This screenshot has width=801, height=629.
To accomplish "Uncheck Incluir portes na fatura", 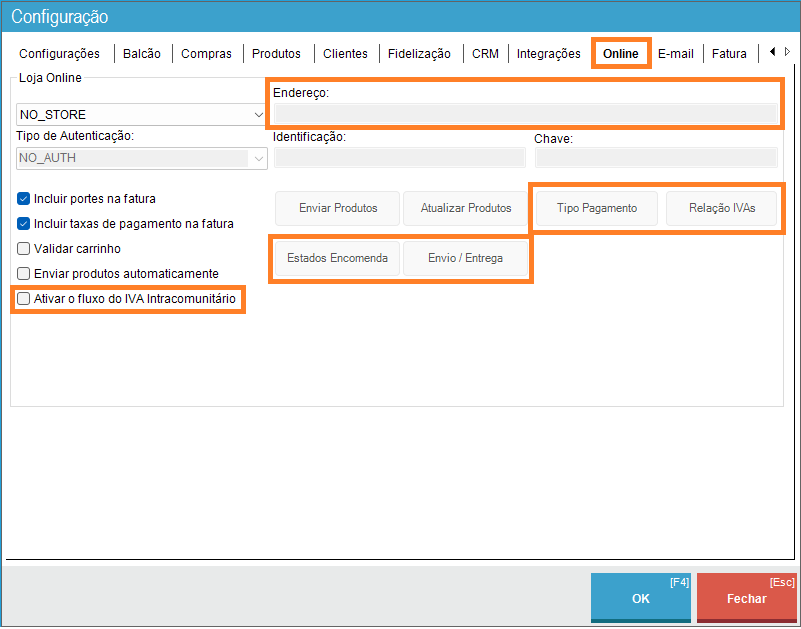I will click(x=25, y=199).
